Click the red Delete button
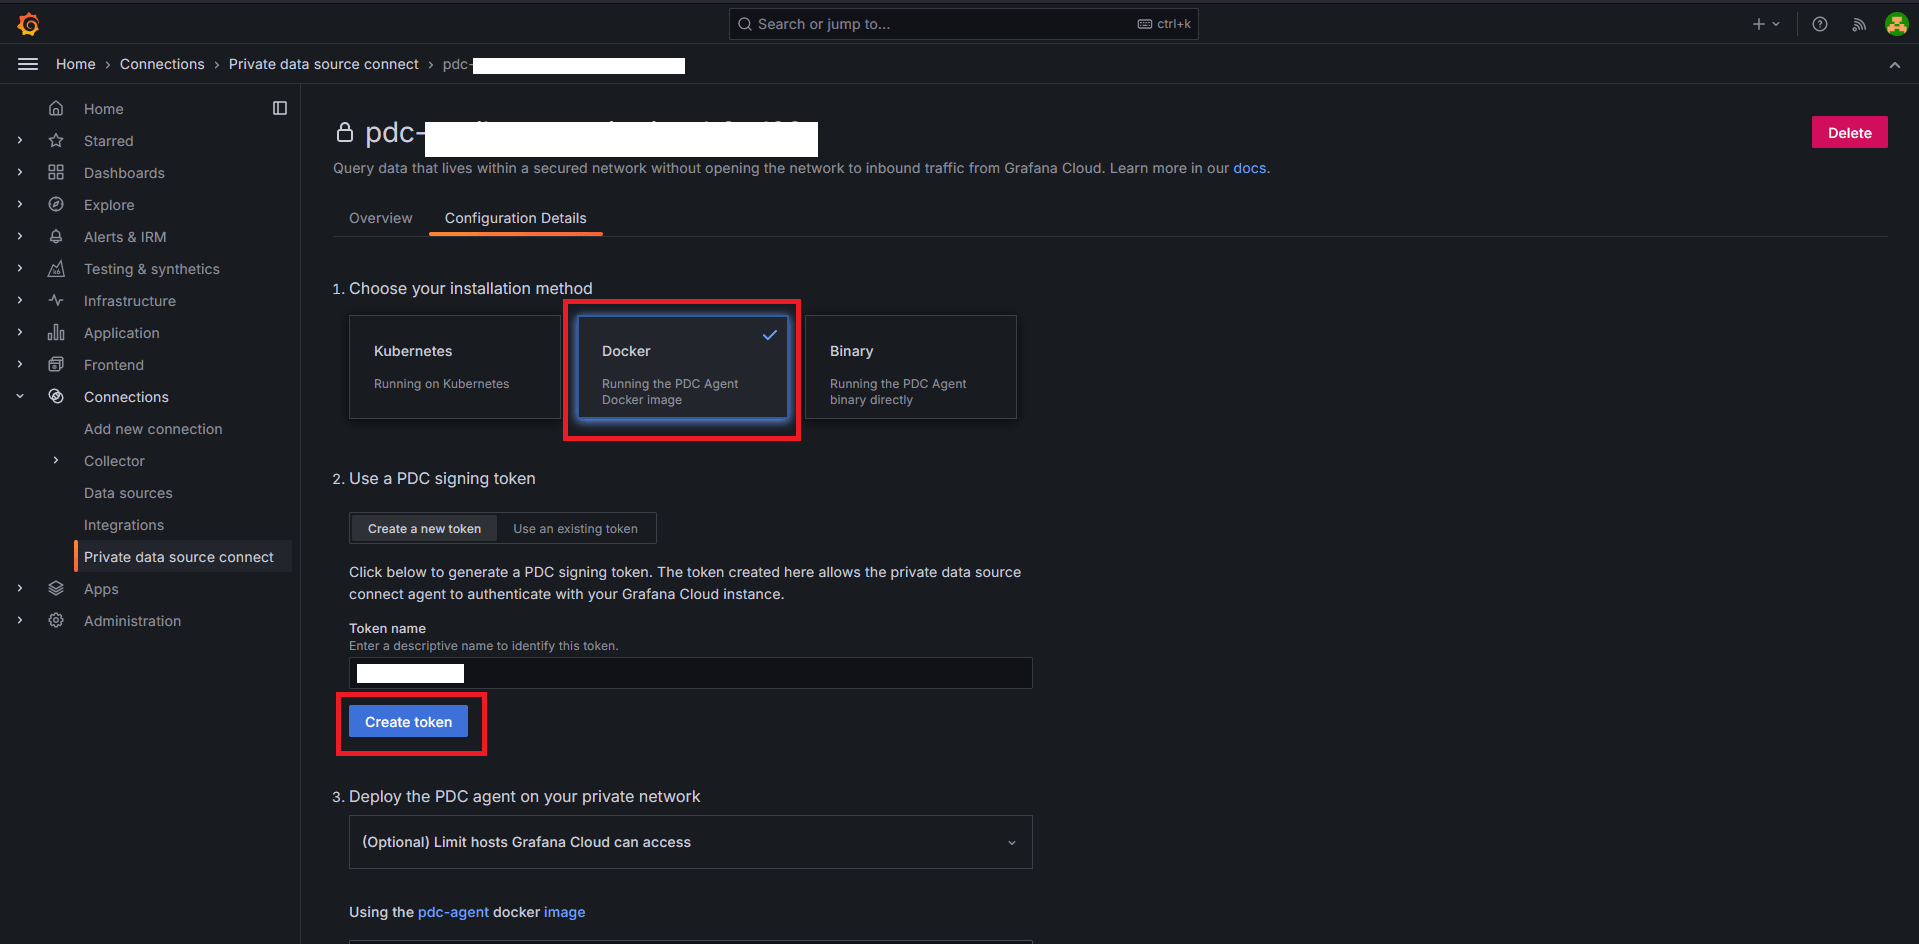 pyautogui.click(x=1849, y=132)
